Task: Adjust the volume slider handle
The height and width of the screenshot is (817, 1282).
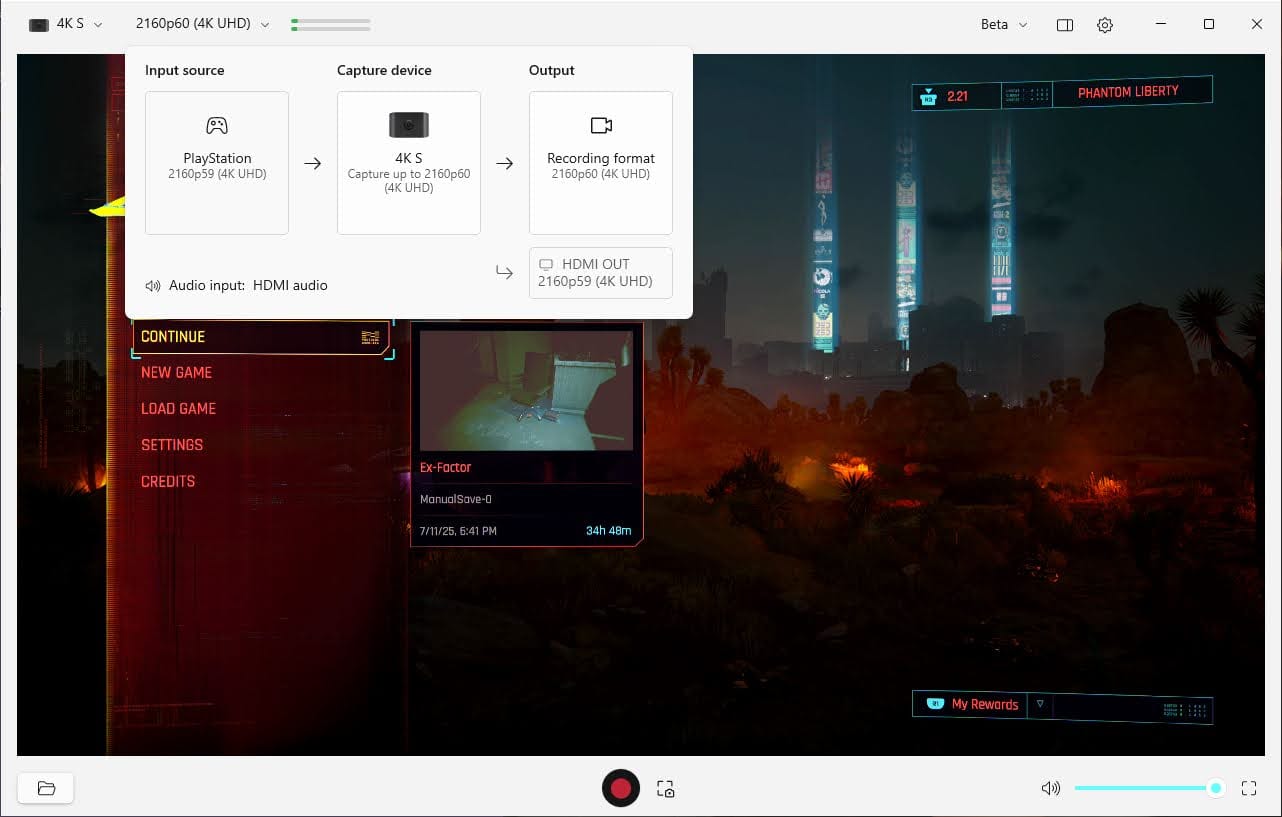Action: pyautogui.click(x=1216, y=788)
